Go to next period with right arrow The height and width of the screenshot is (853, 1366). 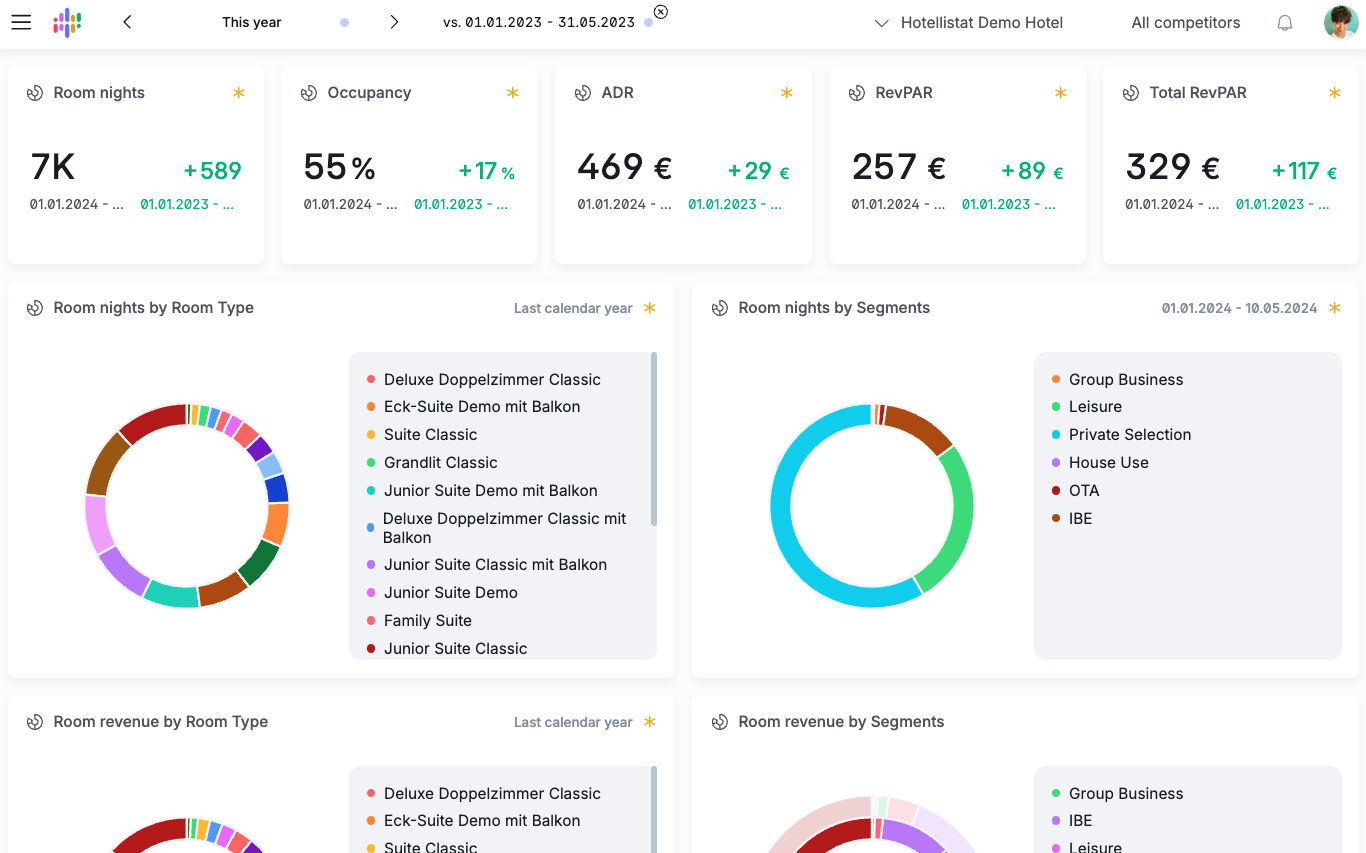394,22
